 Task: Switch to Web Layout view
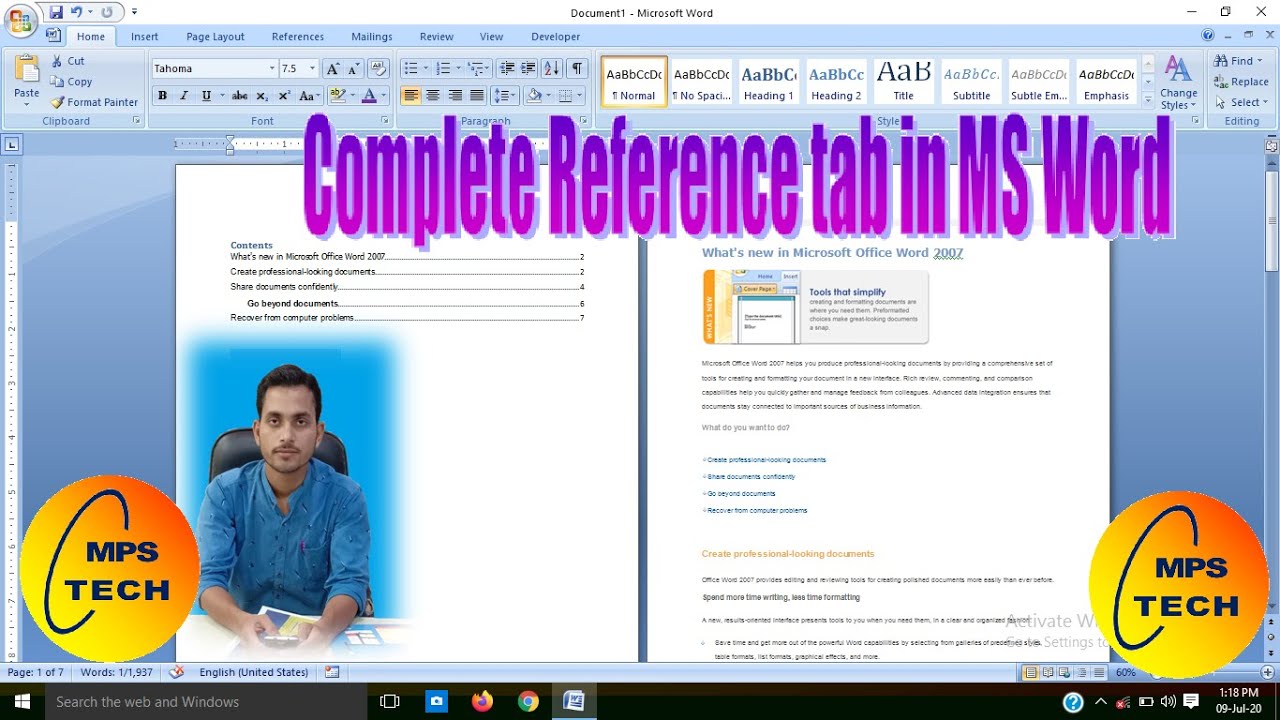tap(1066, 673)
